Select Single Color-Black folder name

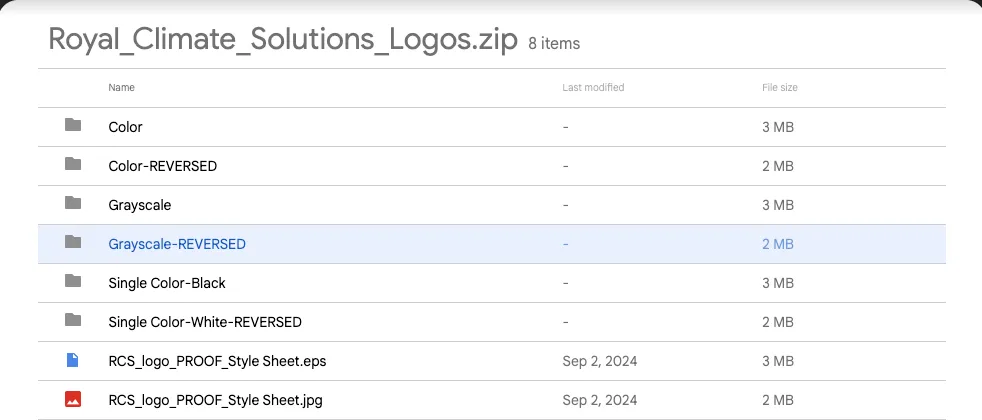(166, 283)
